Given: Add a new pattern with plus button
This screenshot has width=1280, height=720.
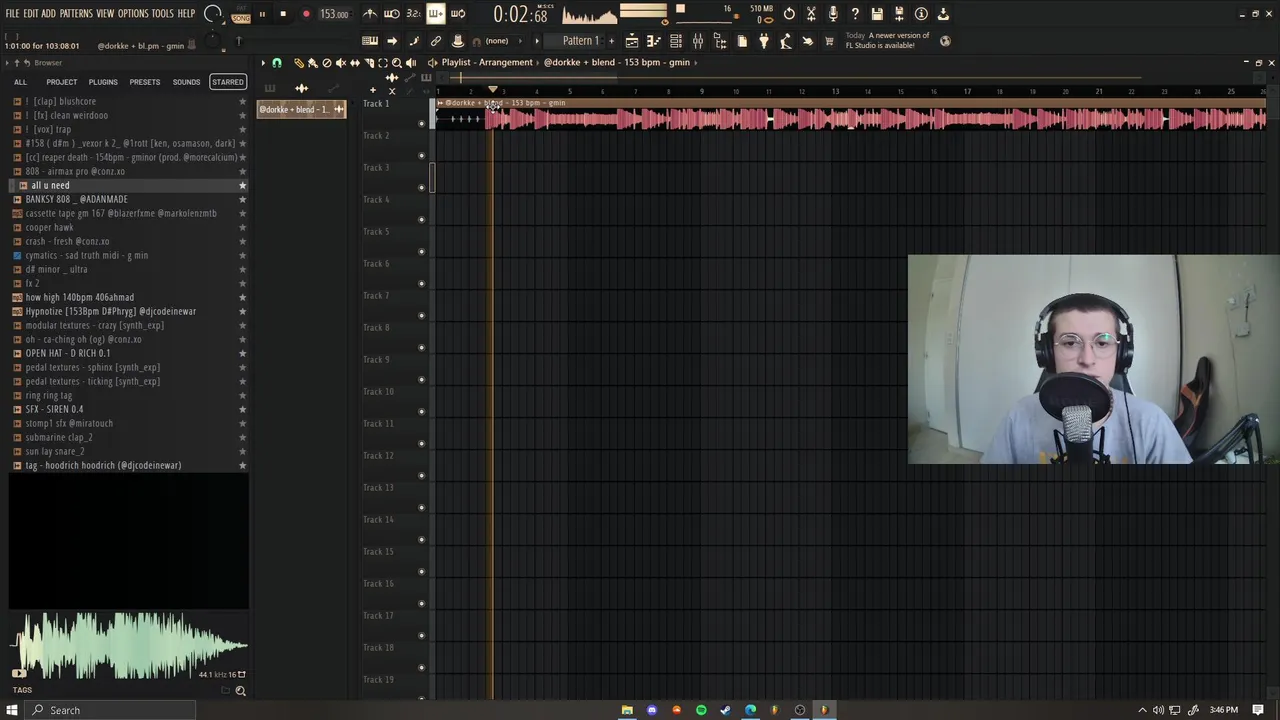Looking at the screenshot, I should (x=611, y=41).
